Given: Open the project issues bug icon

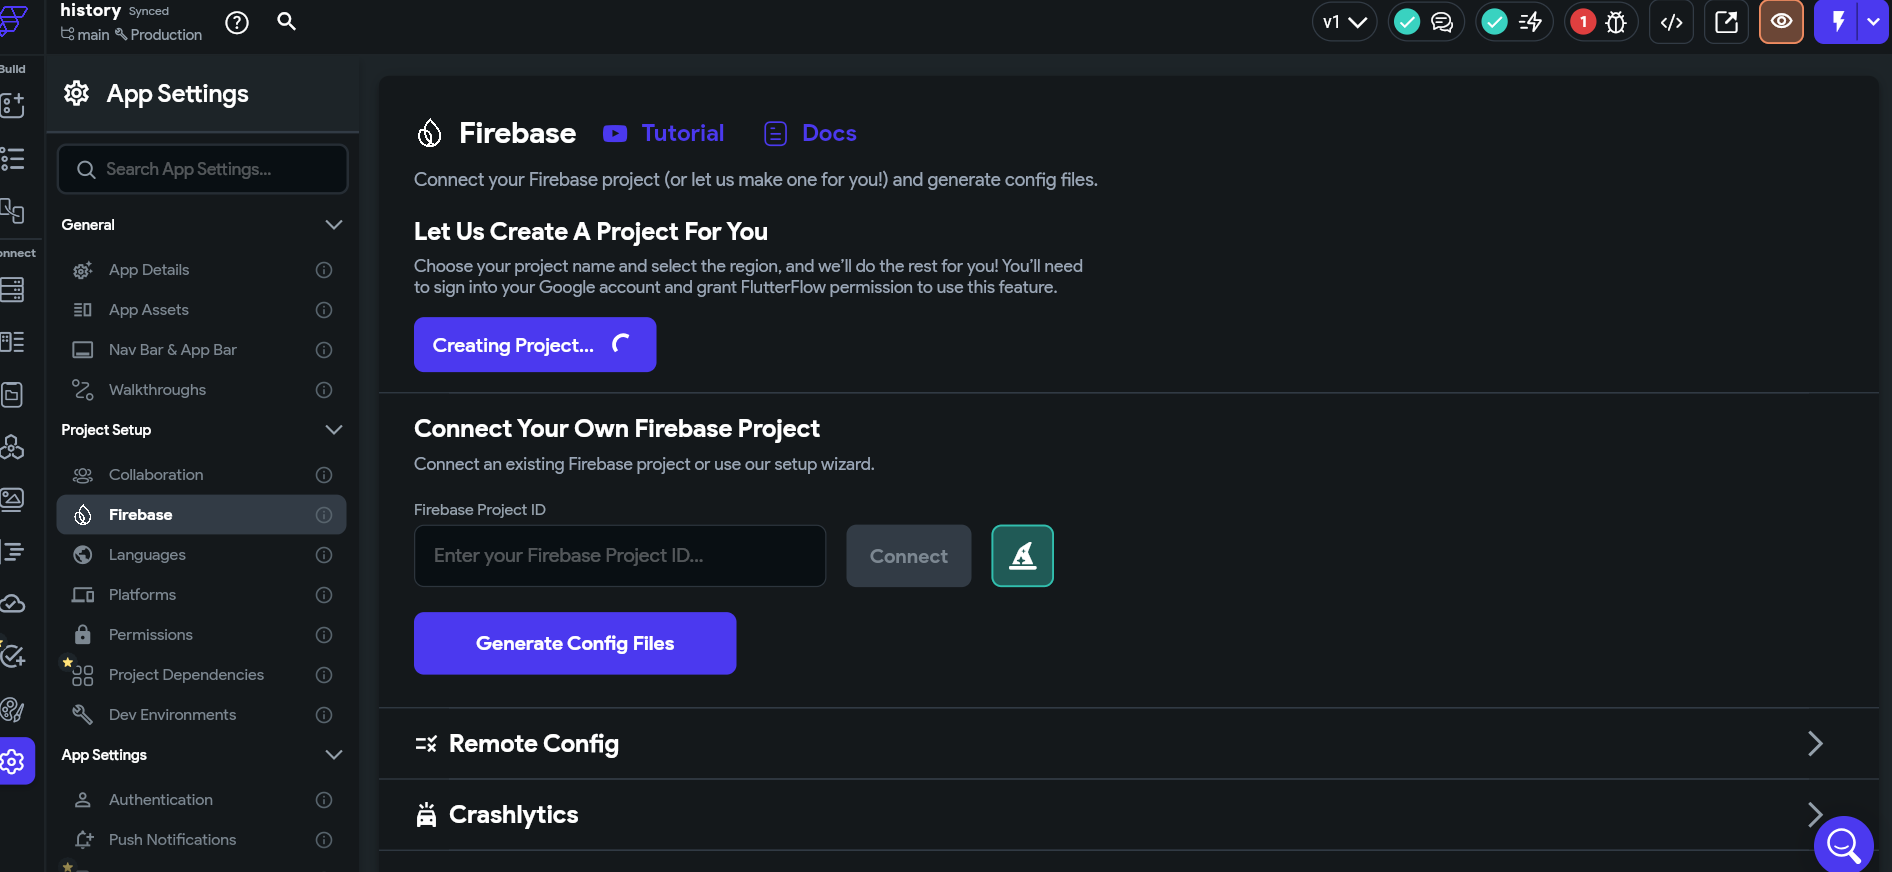Looking at the screenshot, I should point(1616,22).
